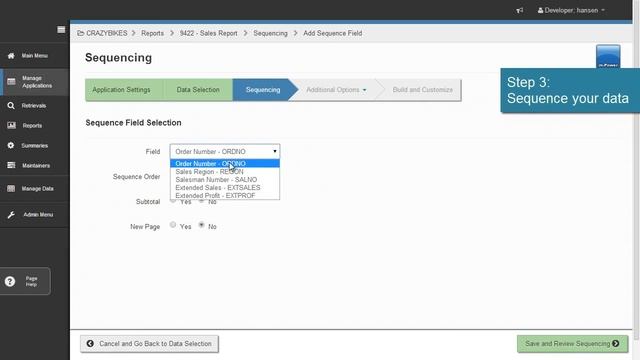
Task: Click the Sequence Order label
Action: click(x=136, y=177)
